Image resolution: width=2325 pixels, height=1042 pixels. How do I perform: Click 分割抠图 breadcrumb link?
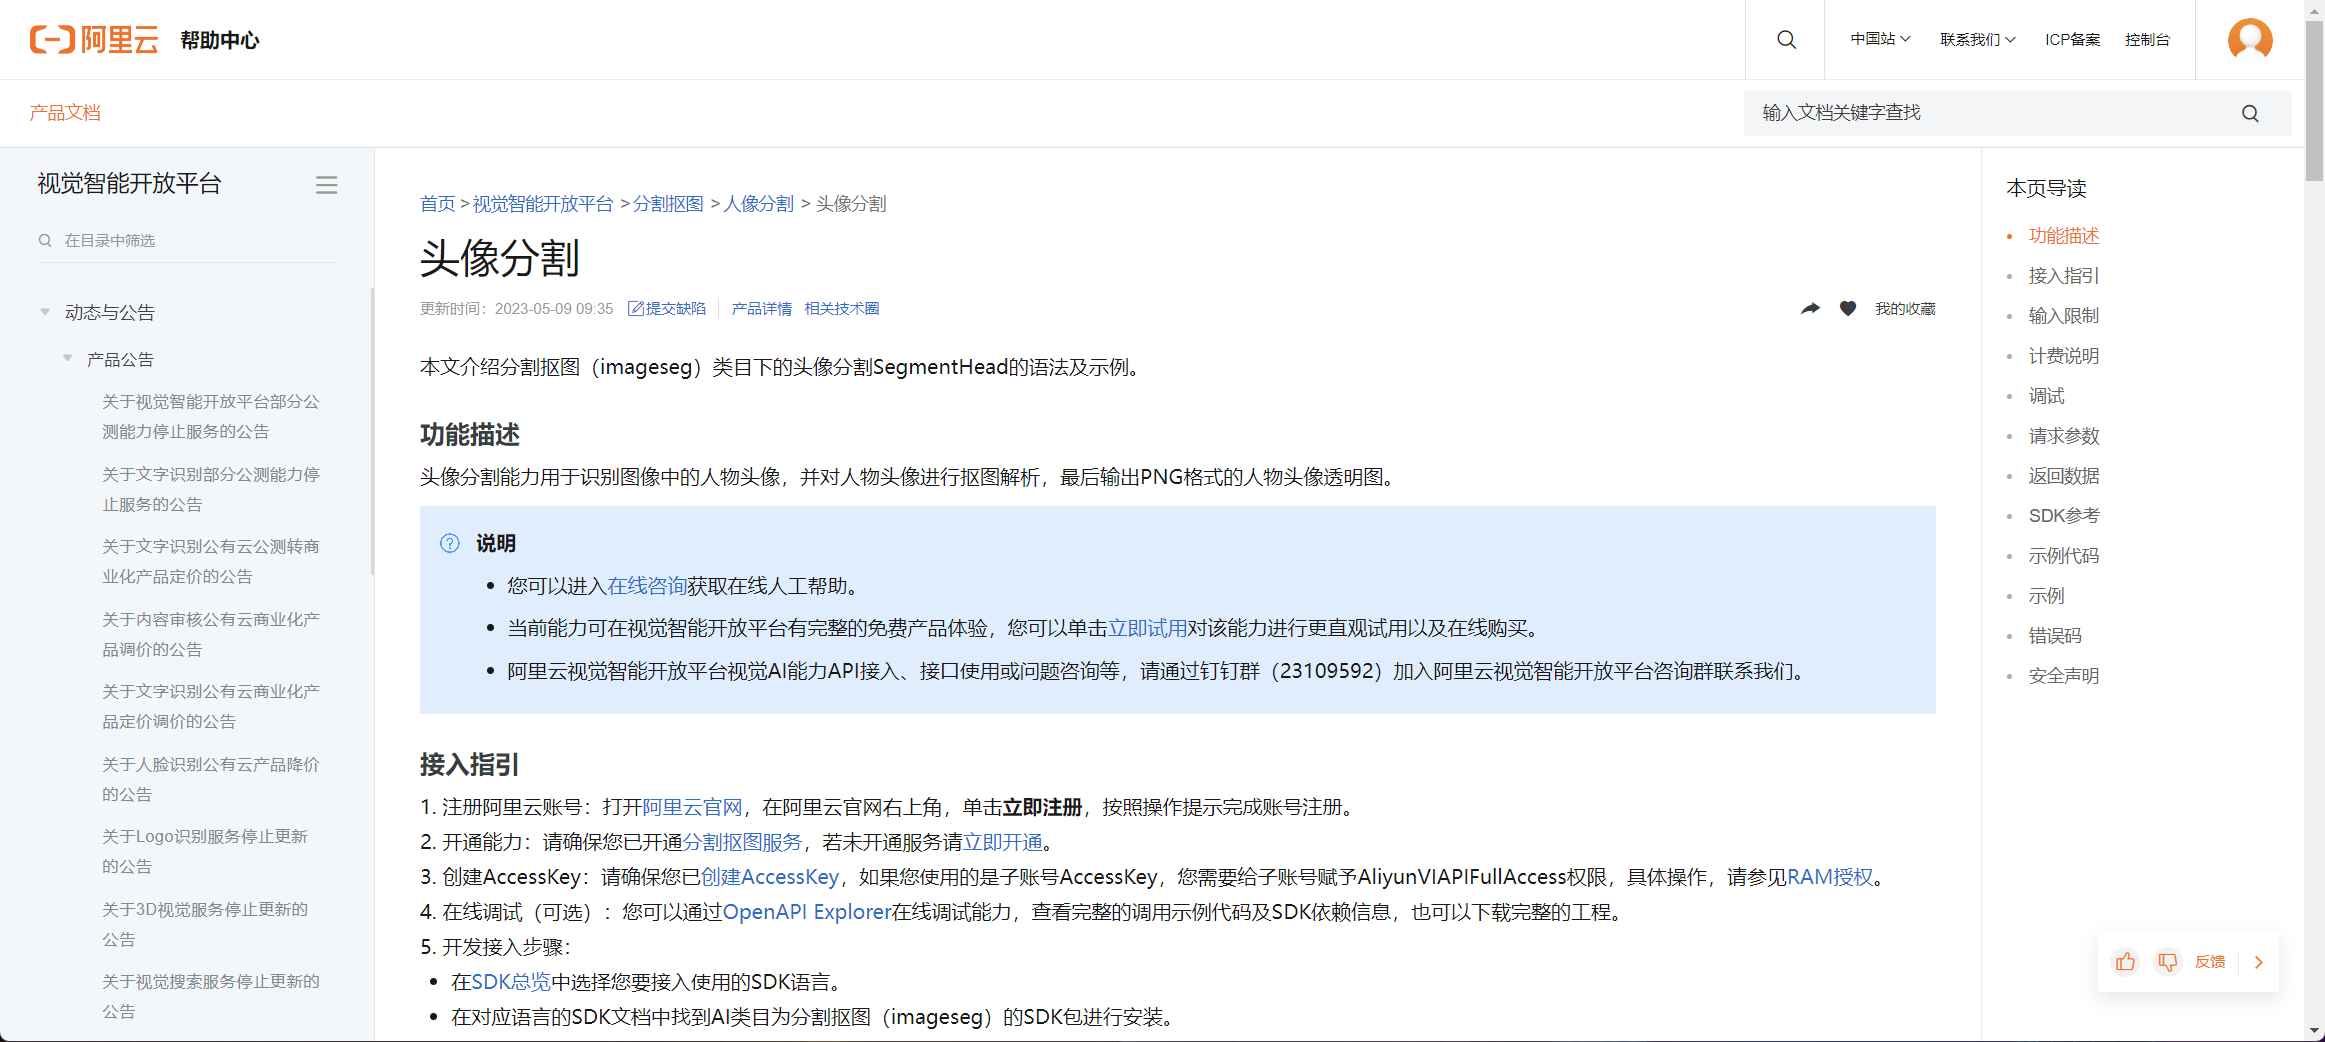tap(668, 204)
